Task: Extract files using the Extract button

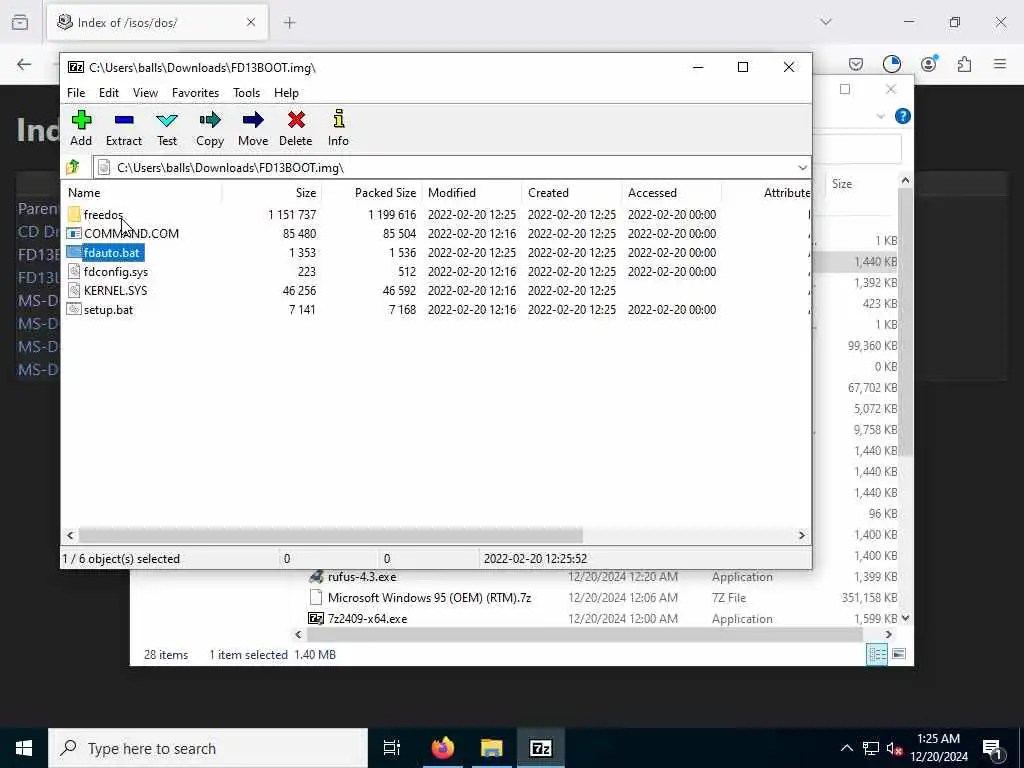Action: pos(123,128)
